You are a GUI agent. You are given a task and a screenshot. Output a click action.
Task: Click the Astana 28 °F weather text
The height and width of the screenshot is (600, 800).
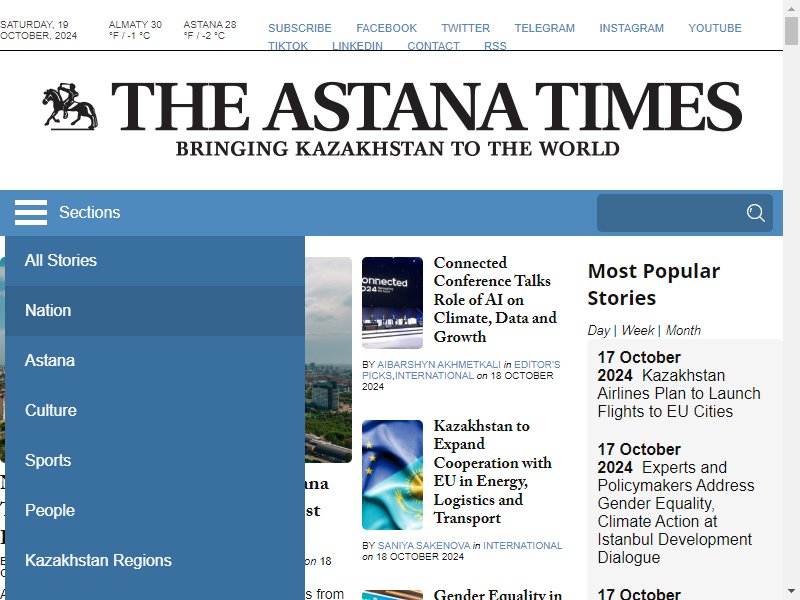pyautogui.click(x=210, y=30)
